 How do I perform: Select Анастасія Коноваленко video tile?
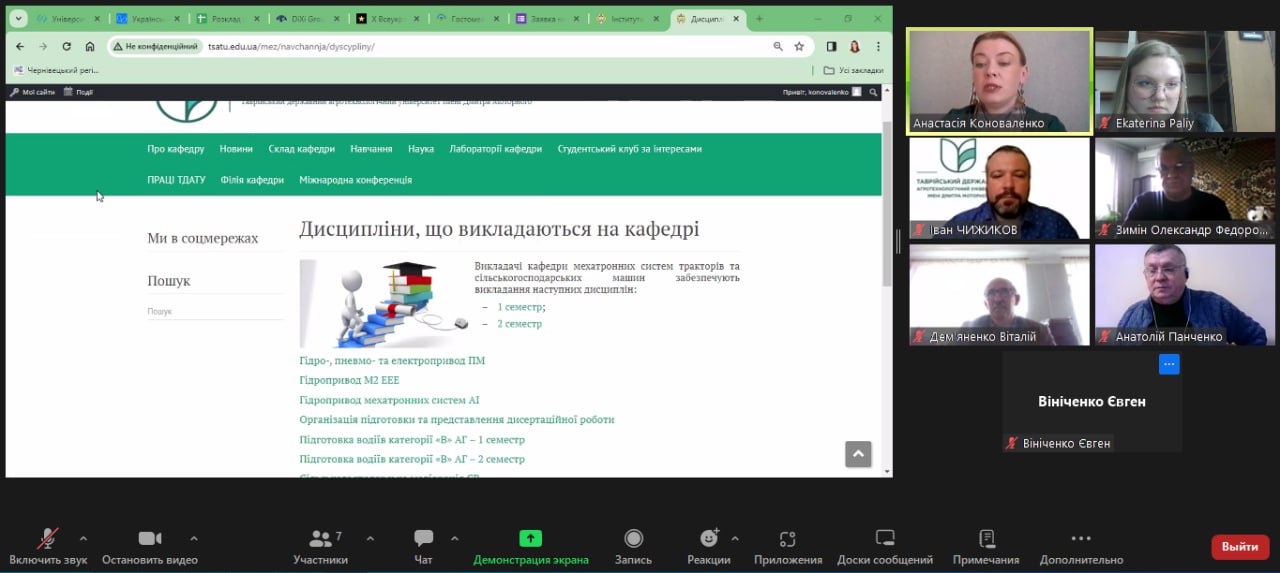tap(999, 80)
